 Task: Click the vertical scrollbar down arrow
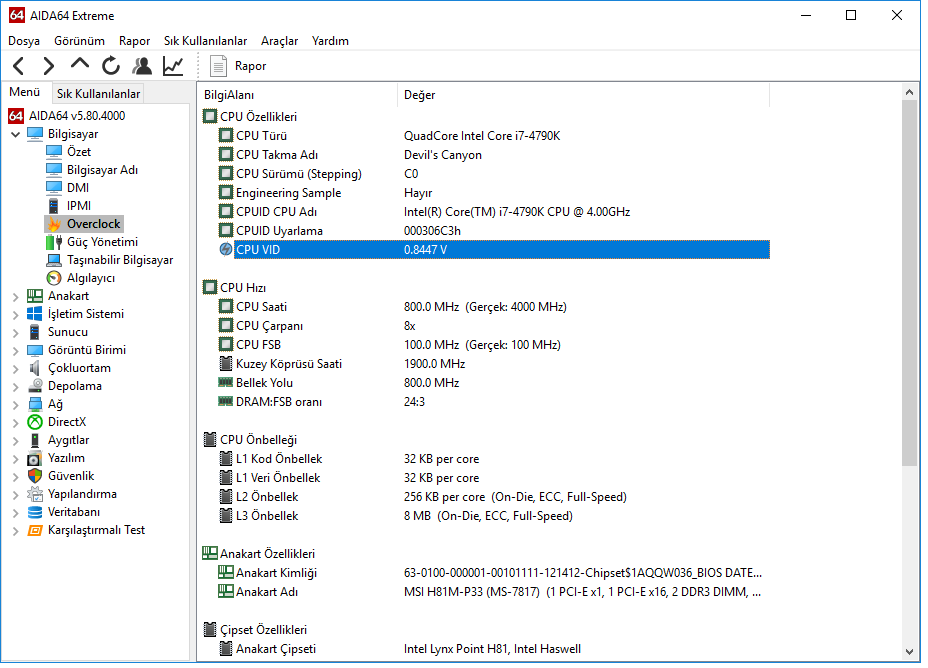pos(910,651)
